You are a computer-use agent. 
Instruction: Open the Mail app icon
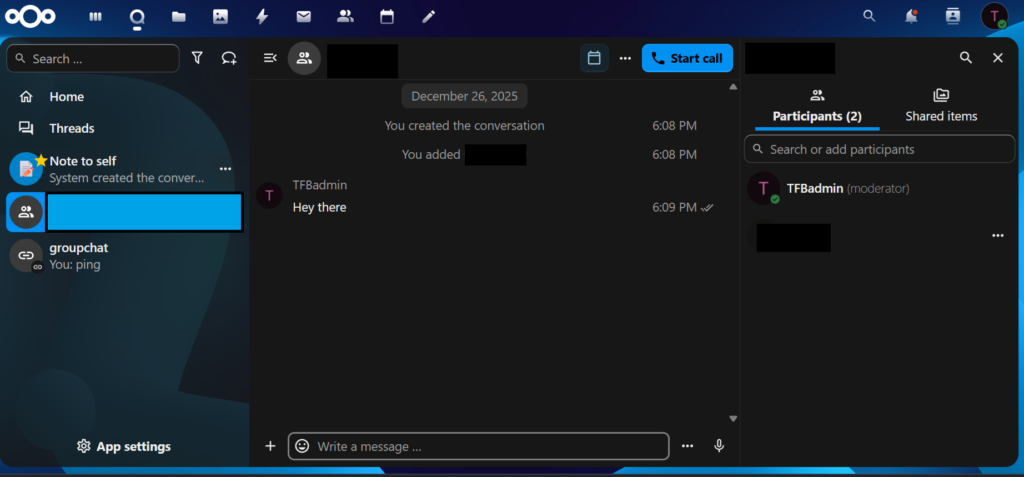[303, 16]
